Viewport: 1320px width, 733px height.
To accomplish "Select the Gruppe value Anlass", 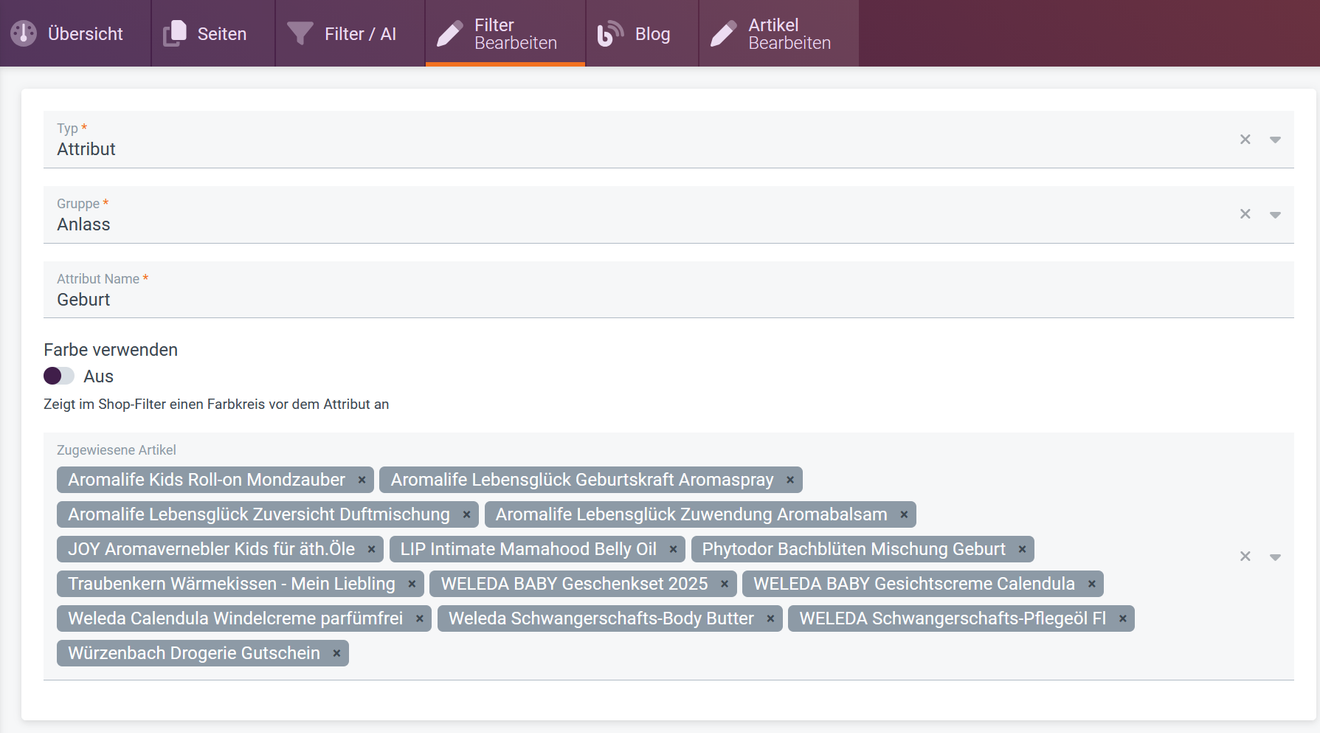I will coord(84,224).
